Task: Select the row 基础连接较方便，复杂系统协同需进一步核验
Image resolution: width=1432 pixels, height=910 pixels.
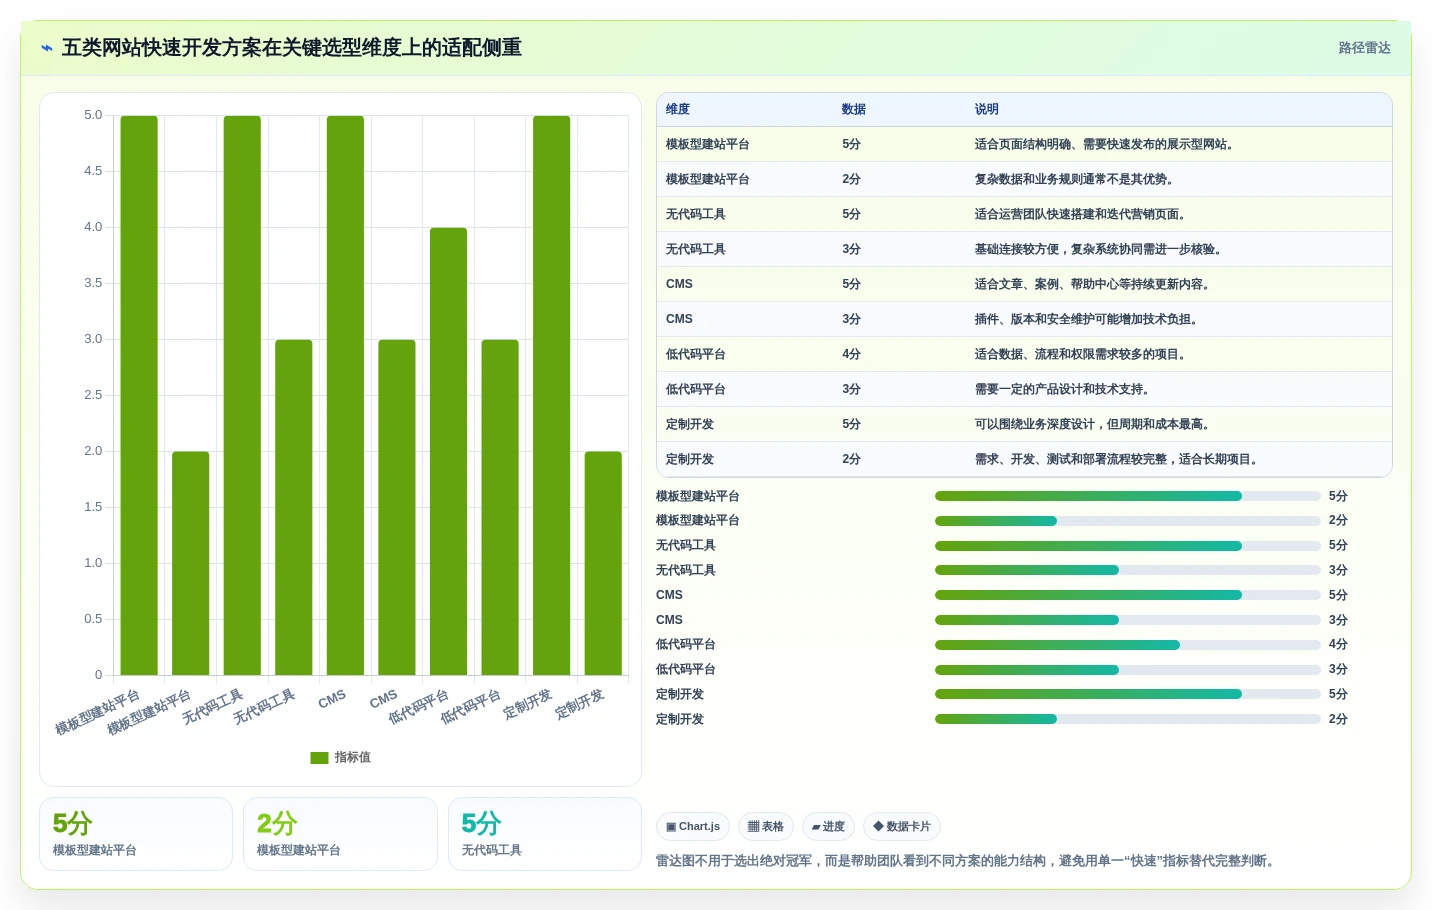Action: pyautogui.click(x=1024, y=249)
